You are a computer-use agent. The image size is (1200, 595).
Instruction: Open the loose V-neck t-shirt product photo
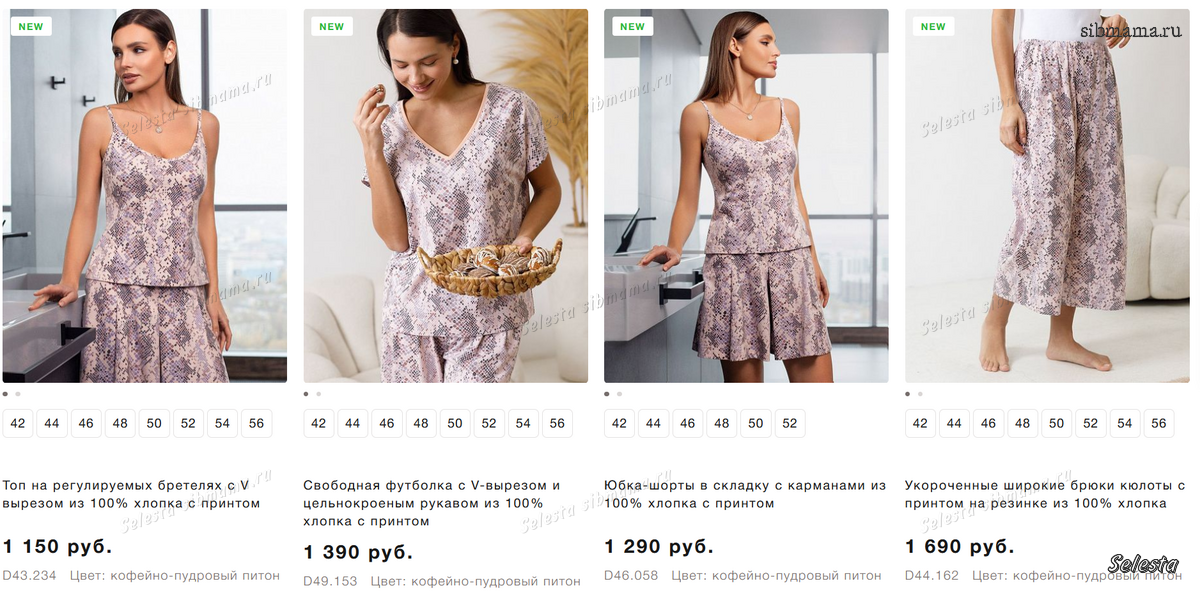pyautogui.click(x=445, y=196)
